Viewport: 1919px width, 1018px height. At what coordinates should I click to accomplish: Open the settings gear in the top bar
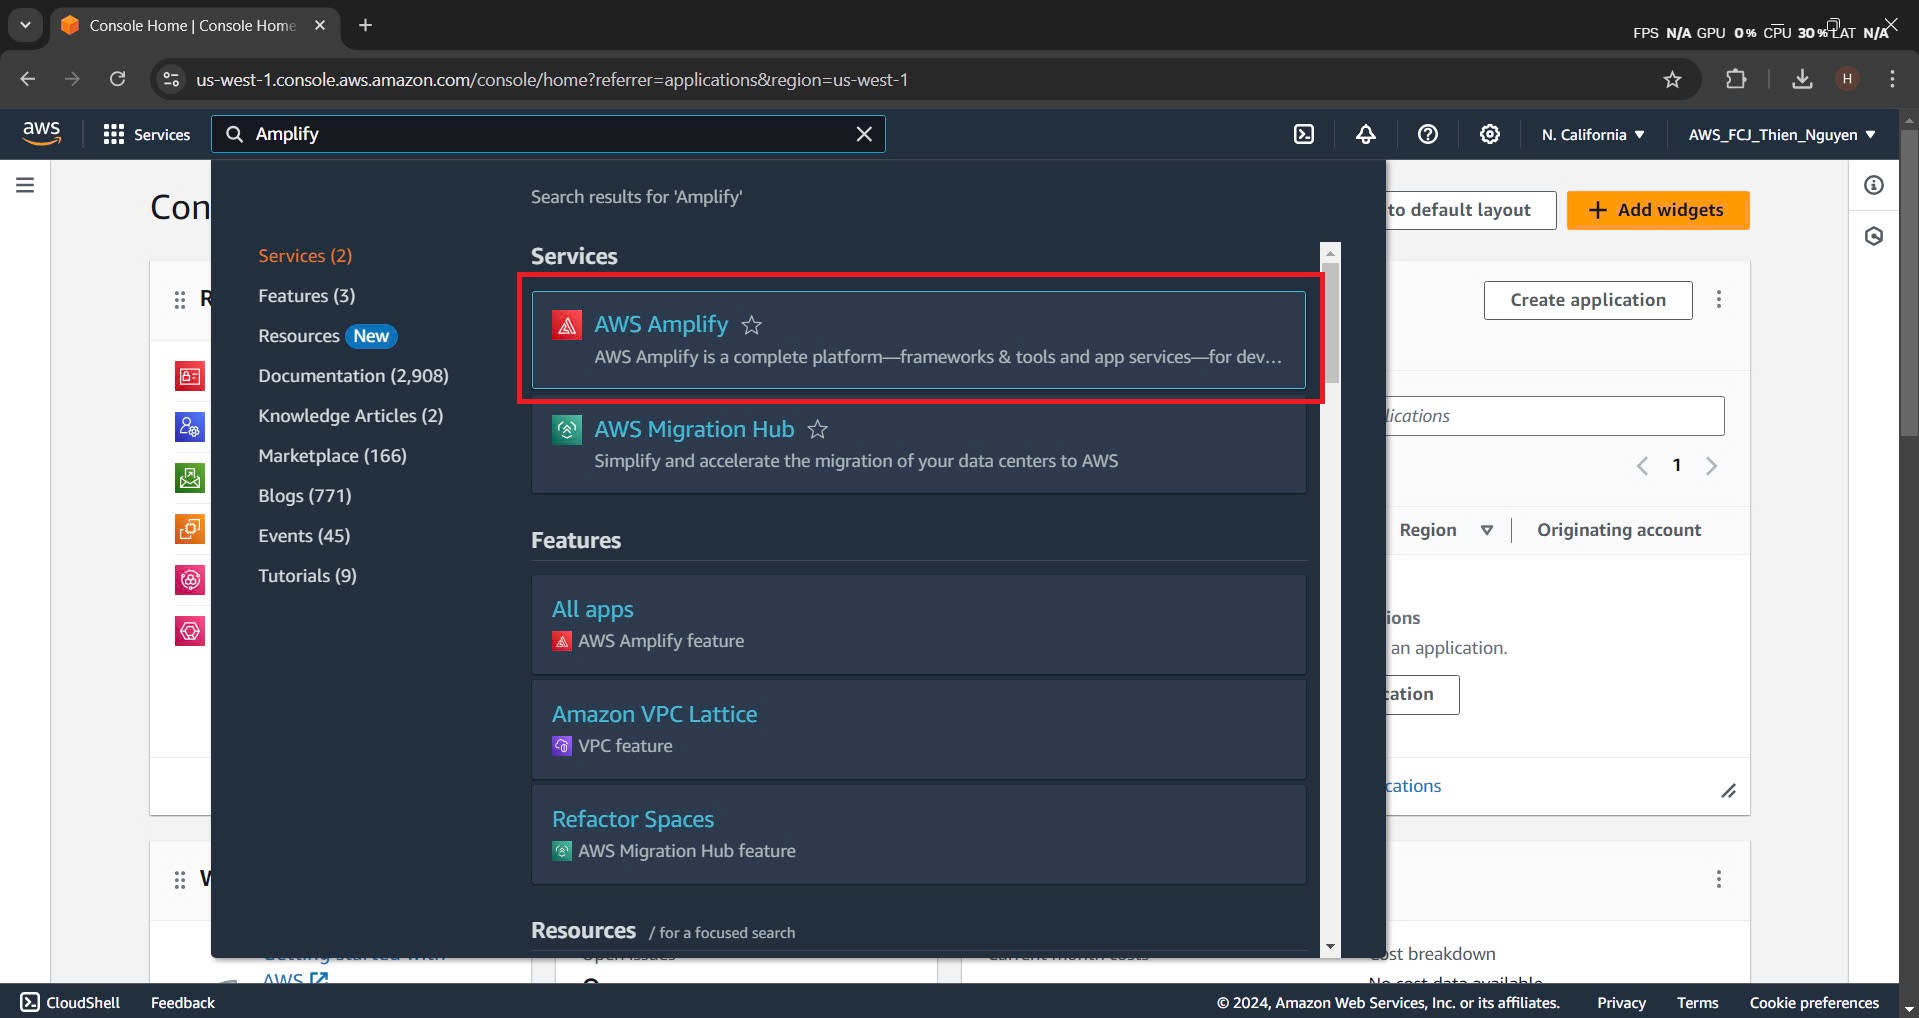1489,133
